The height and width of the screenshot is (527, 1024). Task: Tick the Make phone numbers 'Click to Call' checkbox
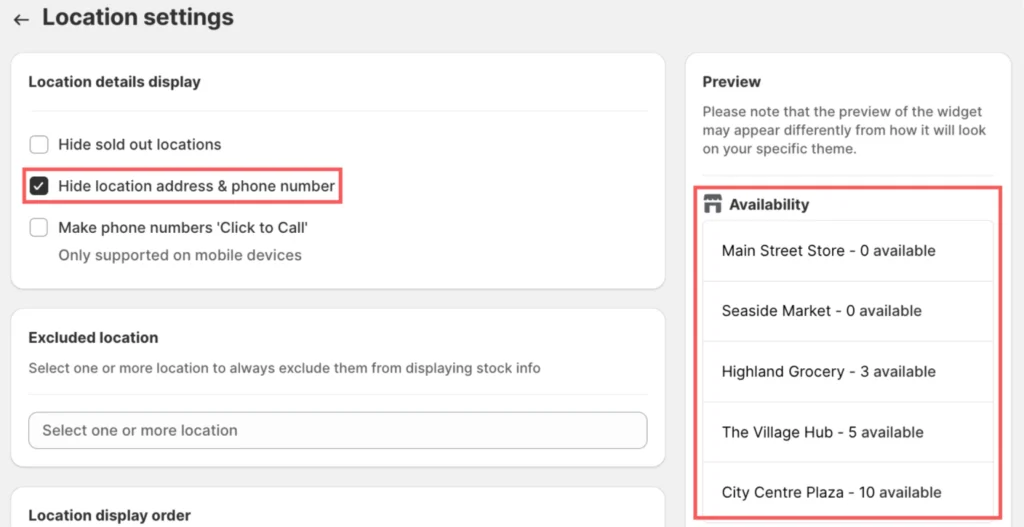(39, 228)
